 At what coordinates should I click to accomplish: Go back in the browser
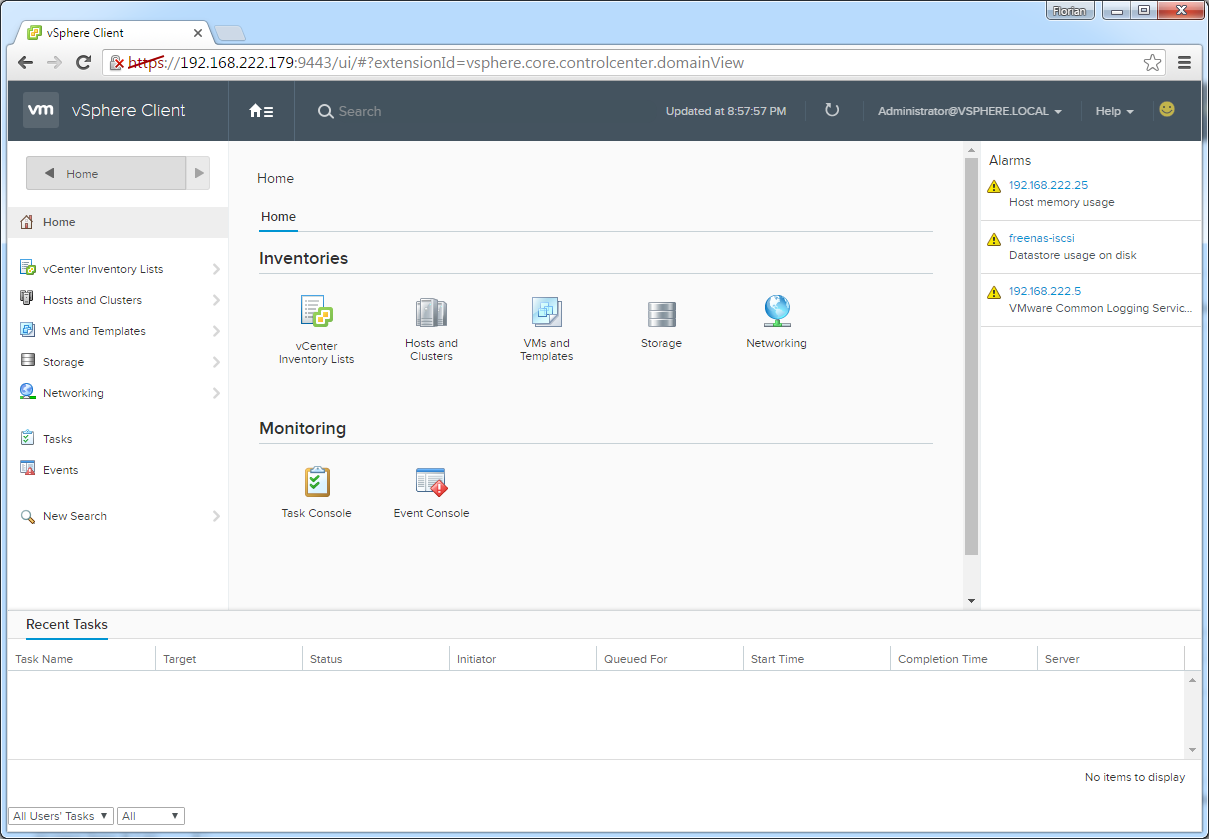point(26,63)
